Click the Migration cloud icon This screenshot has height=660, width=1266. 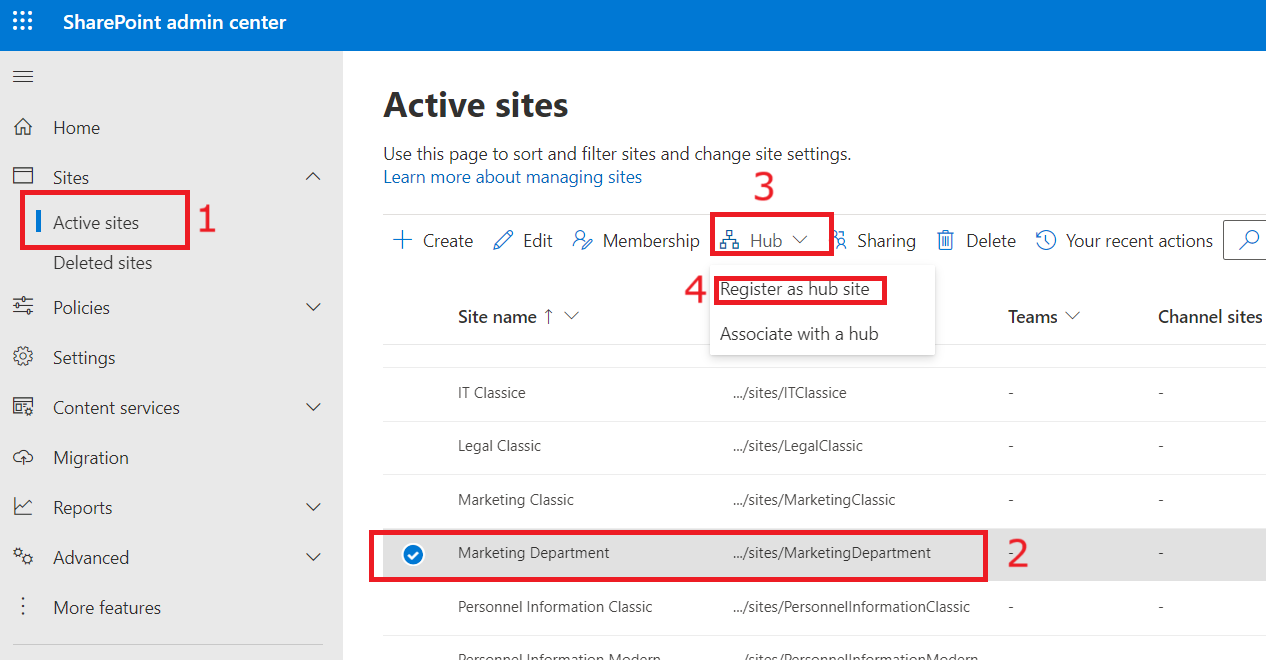pos(22,457)
